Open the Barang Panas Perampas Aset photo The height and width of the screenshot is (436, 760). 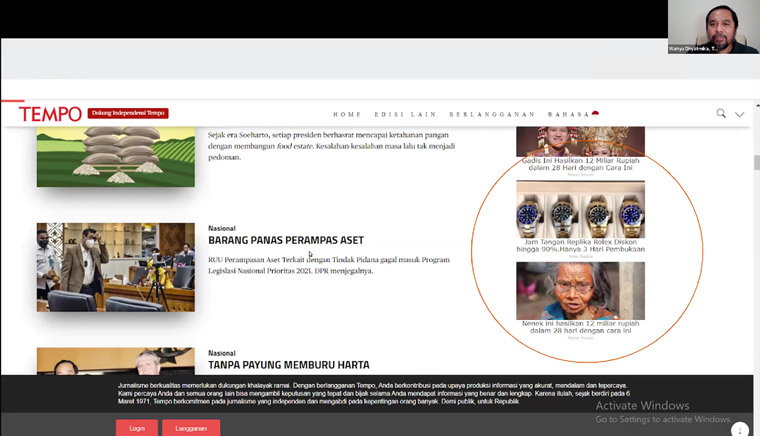tap(116, 267)
